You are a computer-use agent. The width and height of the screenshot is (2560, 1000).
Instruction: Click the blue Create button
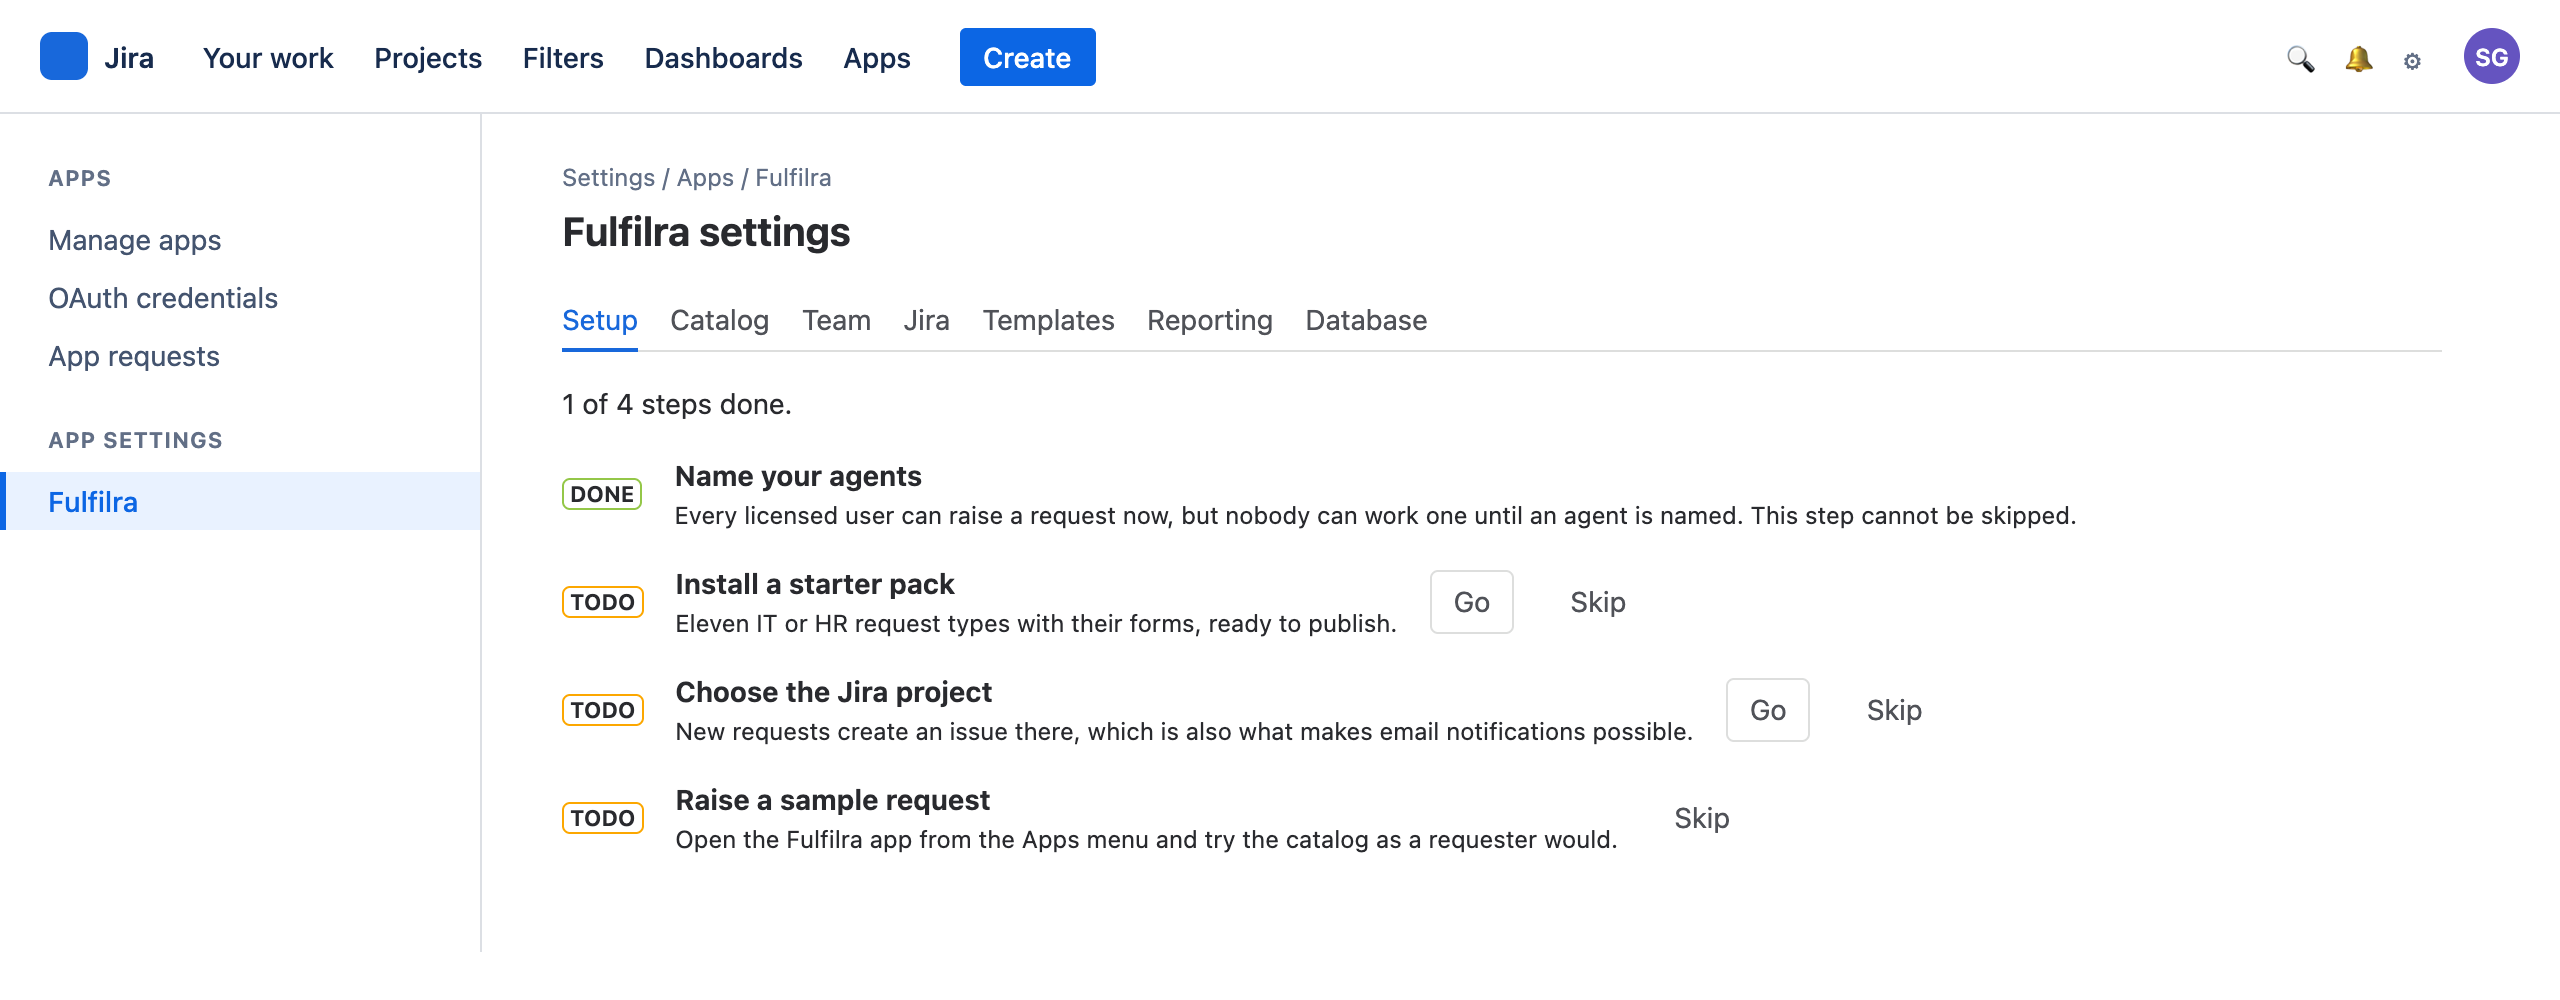click(x=1027, y=57)
